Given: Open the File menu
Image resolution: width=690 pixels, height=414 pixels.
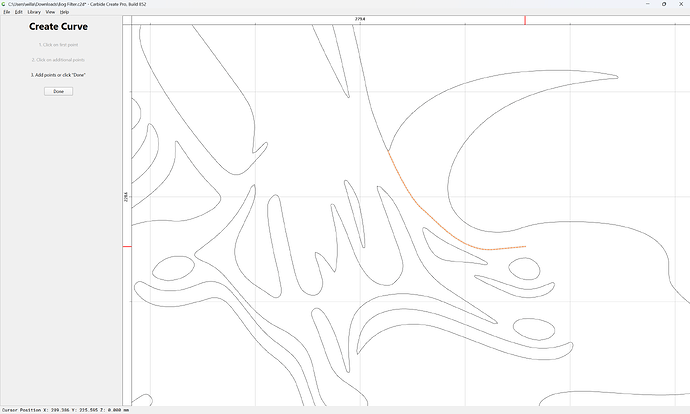Looking at the screenshot, I should click(x=7, y=12).
